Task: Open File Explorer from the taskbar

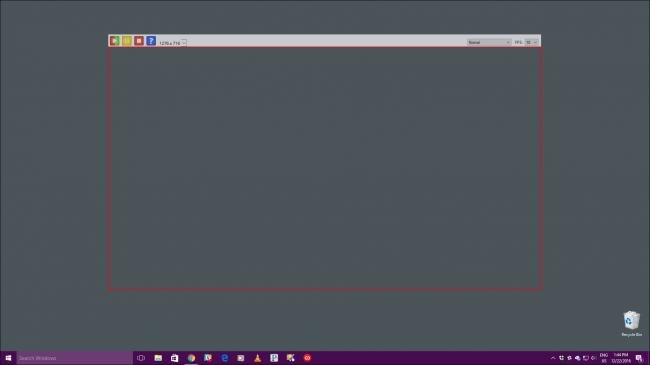Action: [x=158, y=358]
